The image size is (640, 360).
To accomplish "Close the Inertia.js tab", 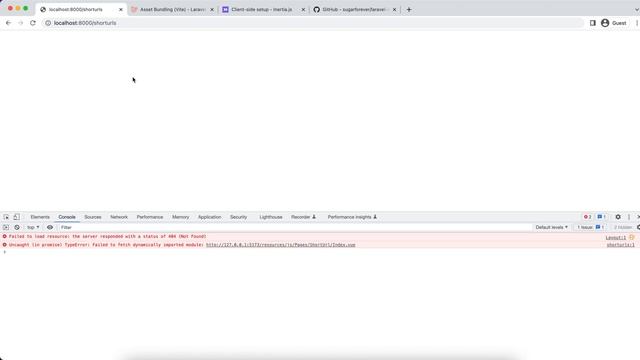I will (303, 9).
